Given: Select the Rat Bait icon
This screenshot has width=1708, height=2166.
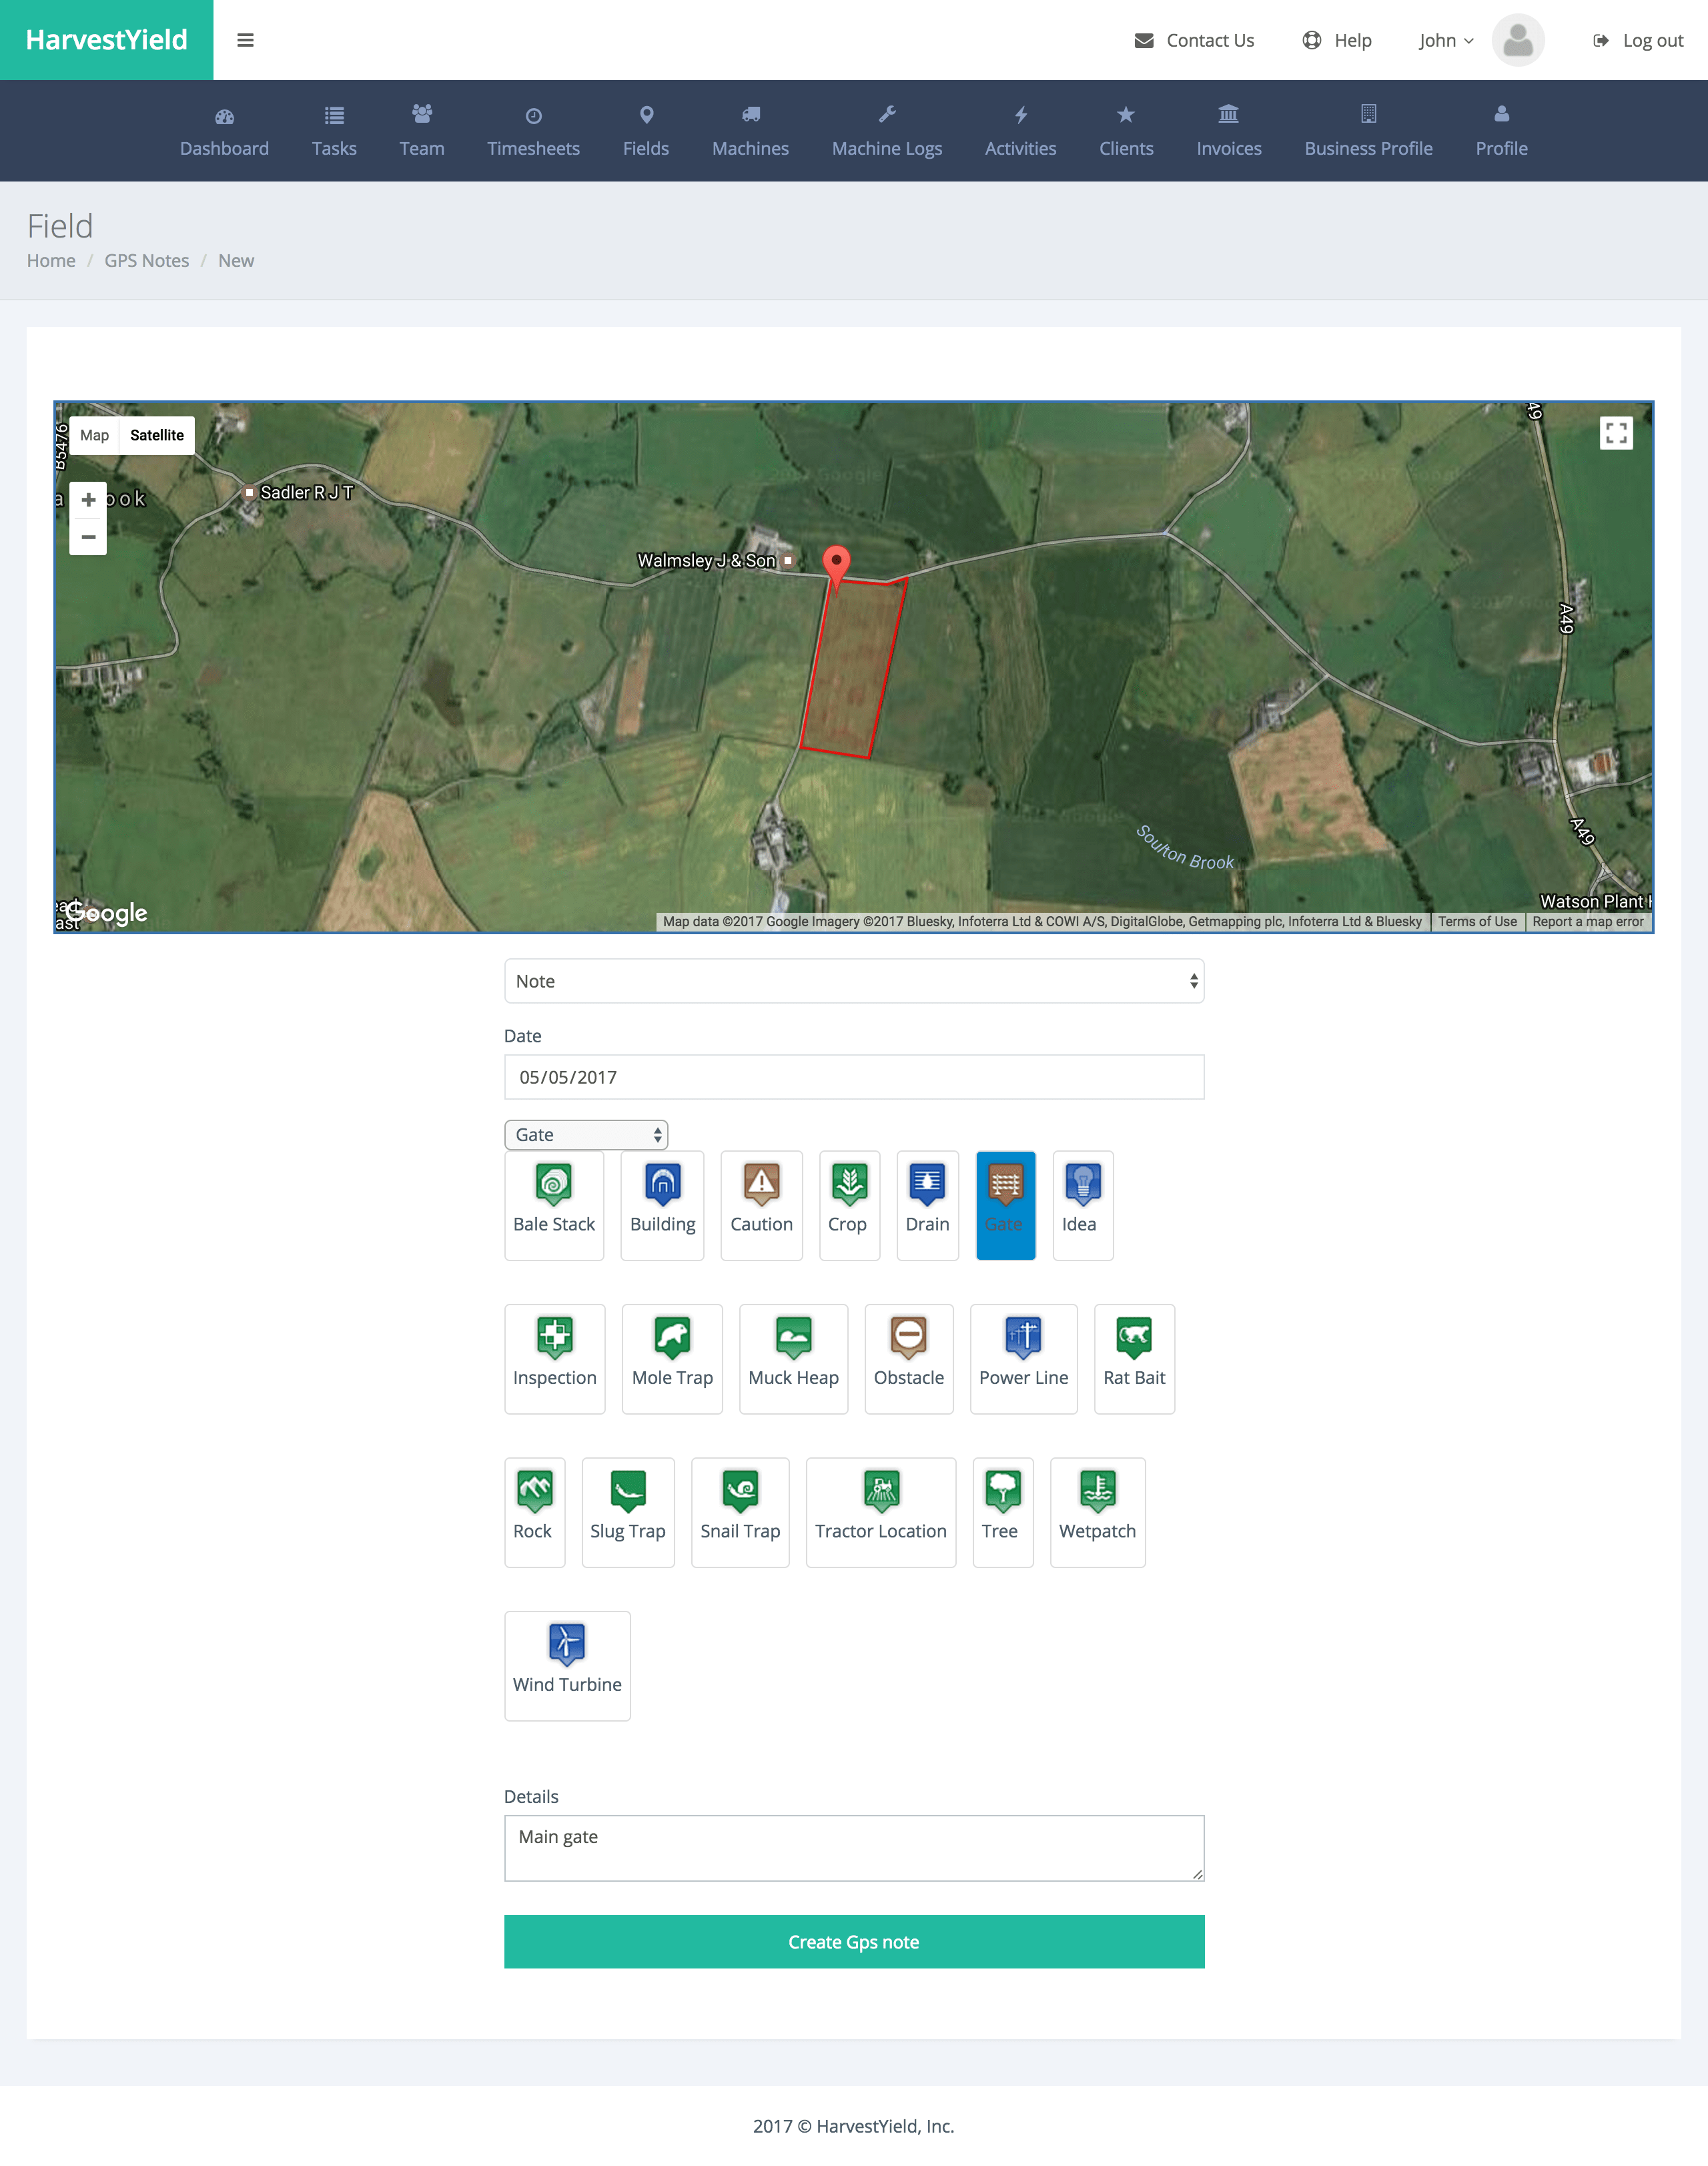Looking at the screenshot, I should pyautogui.click(x=1135, y=1340).
